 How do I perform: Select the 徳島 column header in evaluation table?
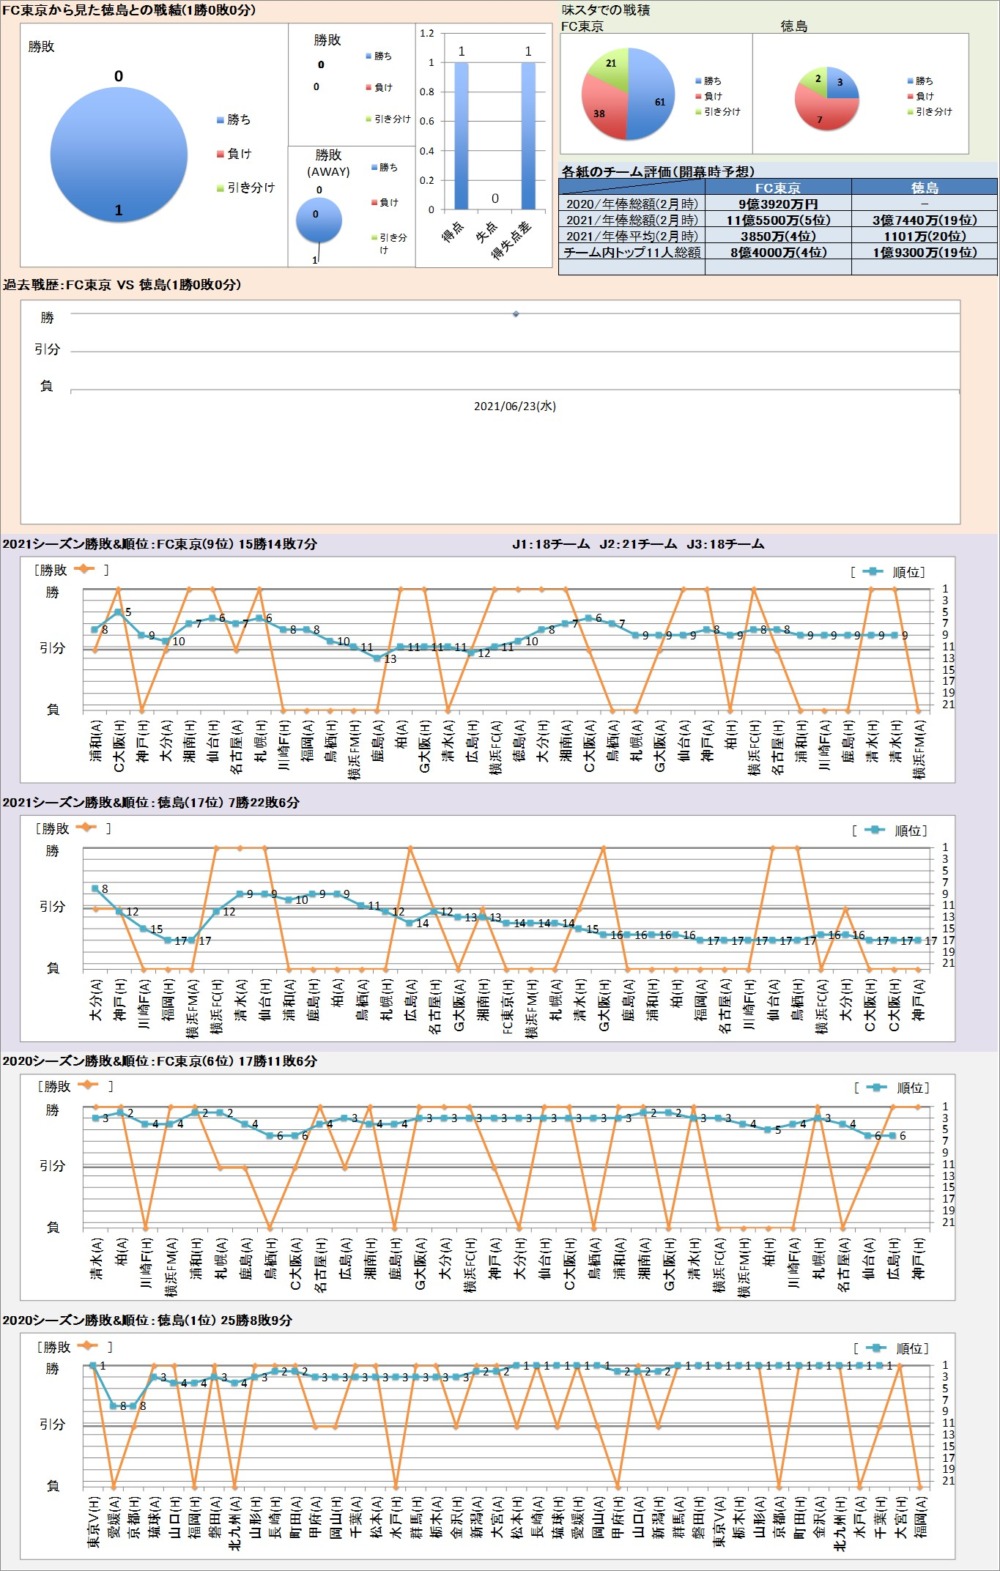pyautogui.click(x=924, y=188)
